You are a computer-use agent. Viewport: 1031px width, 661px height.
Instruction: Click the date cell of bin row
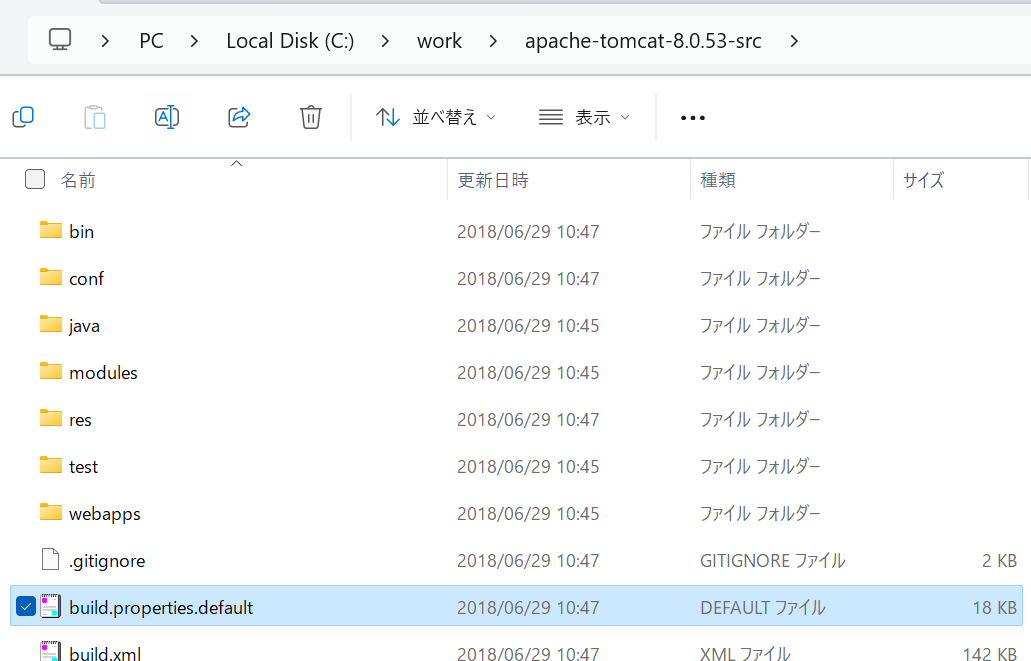[x=528, y=232]
